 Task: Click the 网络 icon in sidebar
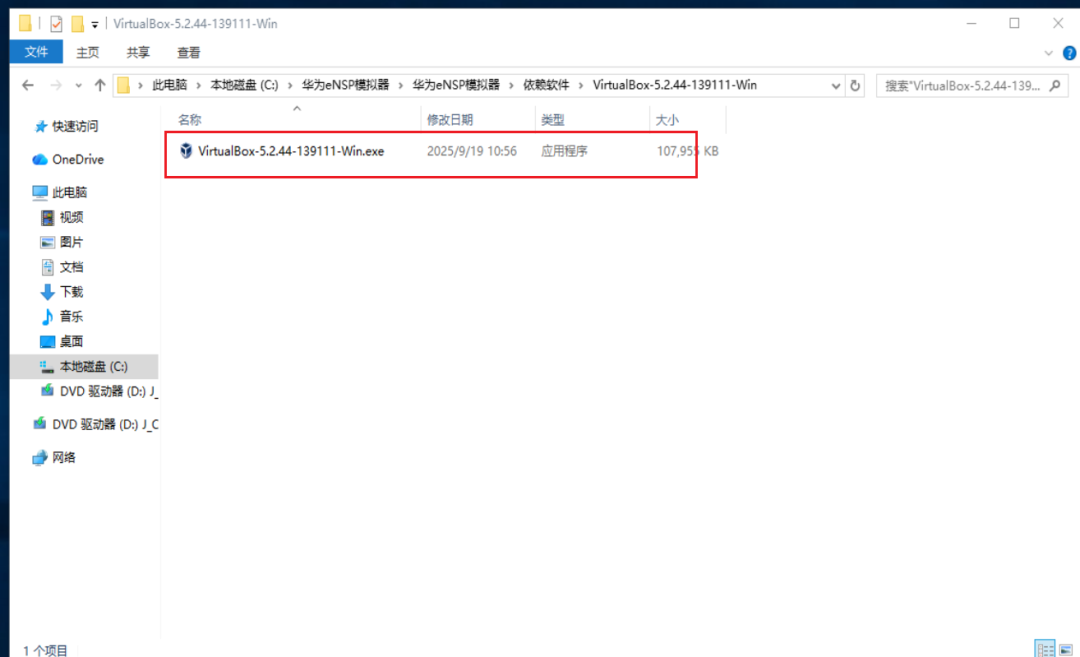(x=40, y=457)
